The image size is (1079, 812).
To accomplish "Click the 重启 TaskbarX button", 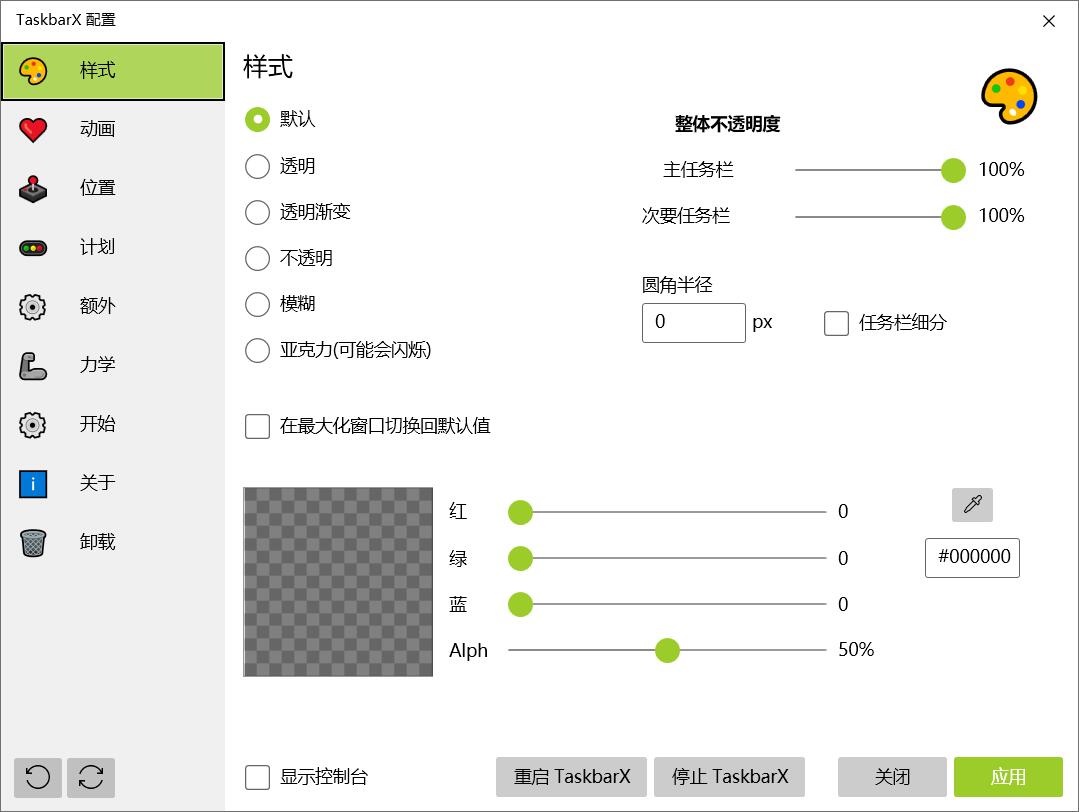I will (x=571, y=778).
